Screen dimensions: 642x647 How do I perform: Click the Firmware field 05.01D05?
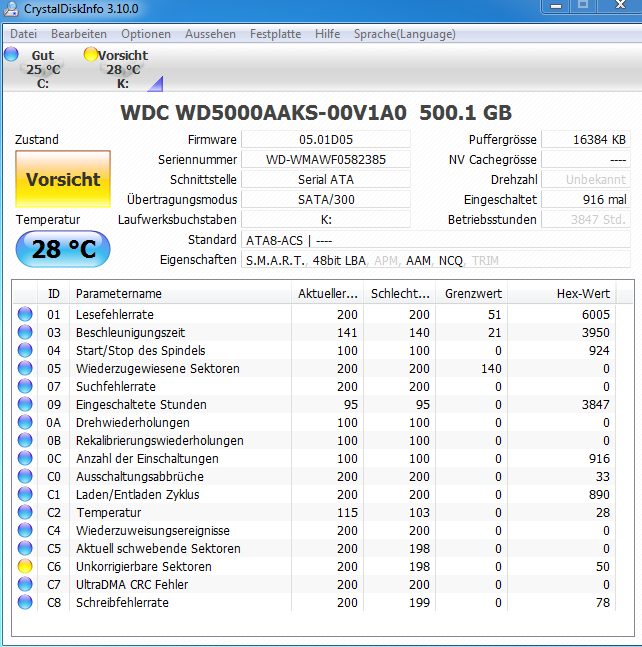326,139
